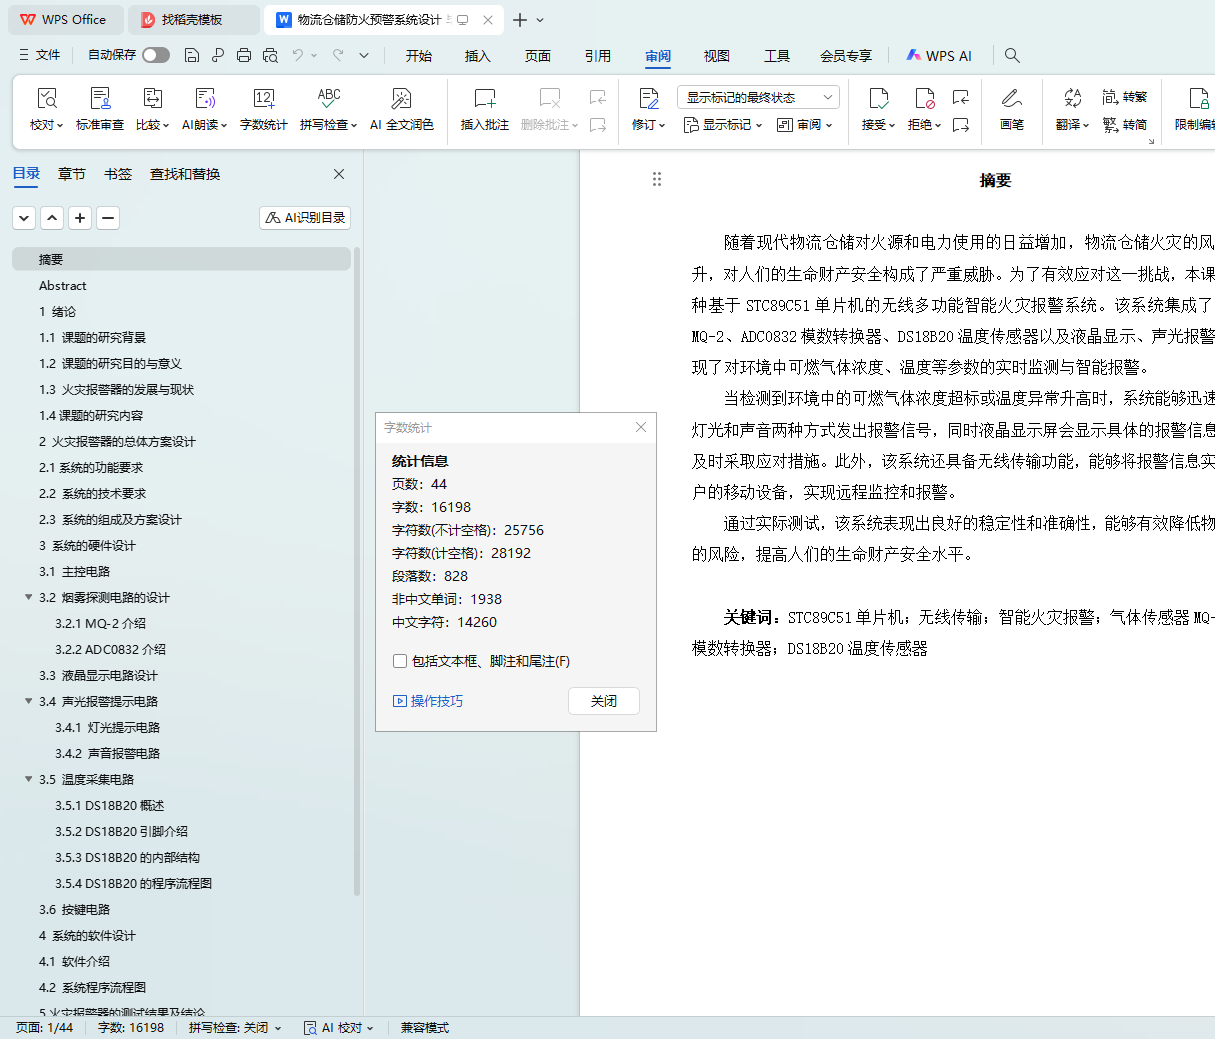Select the 画笔 pen tool

(1011, 99)
